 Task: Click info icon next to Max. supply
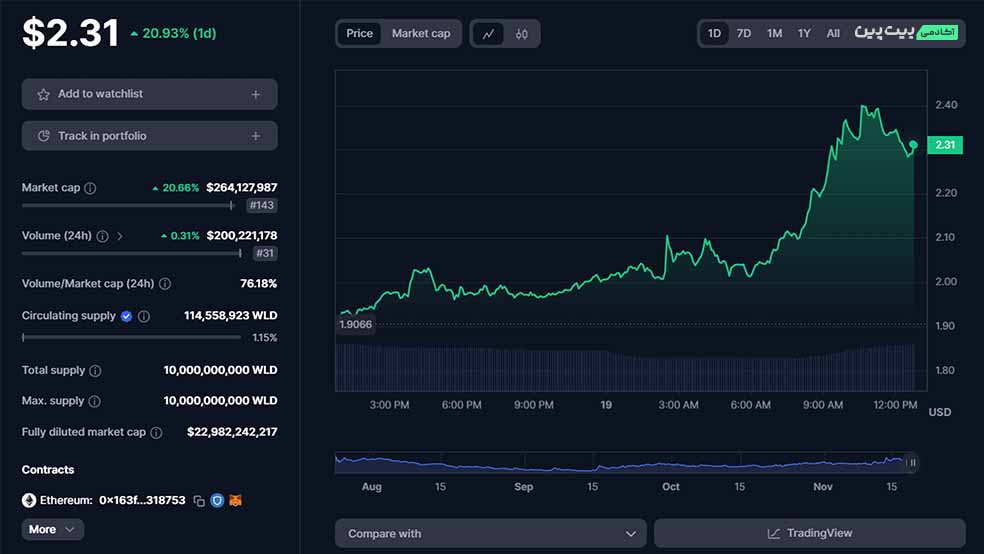[94, 402]
